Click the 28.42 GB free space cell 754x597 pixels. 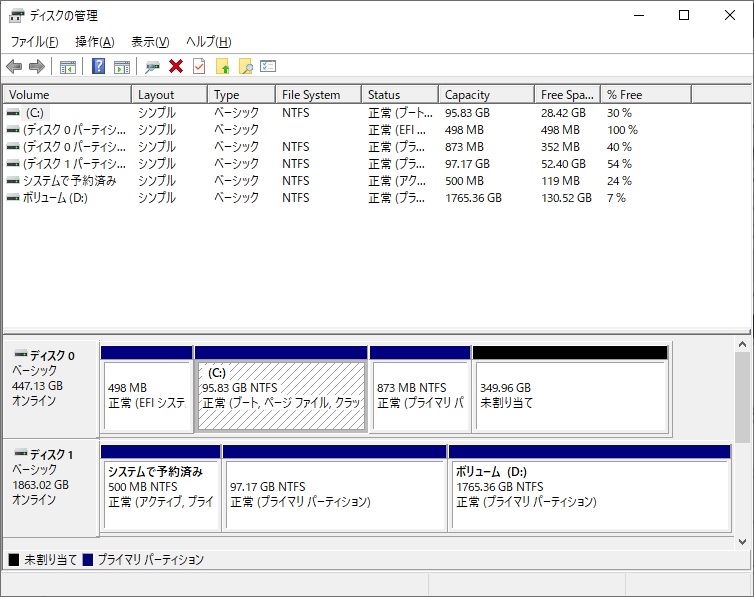563,113
